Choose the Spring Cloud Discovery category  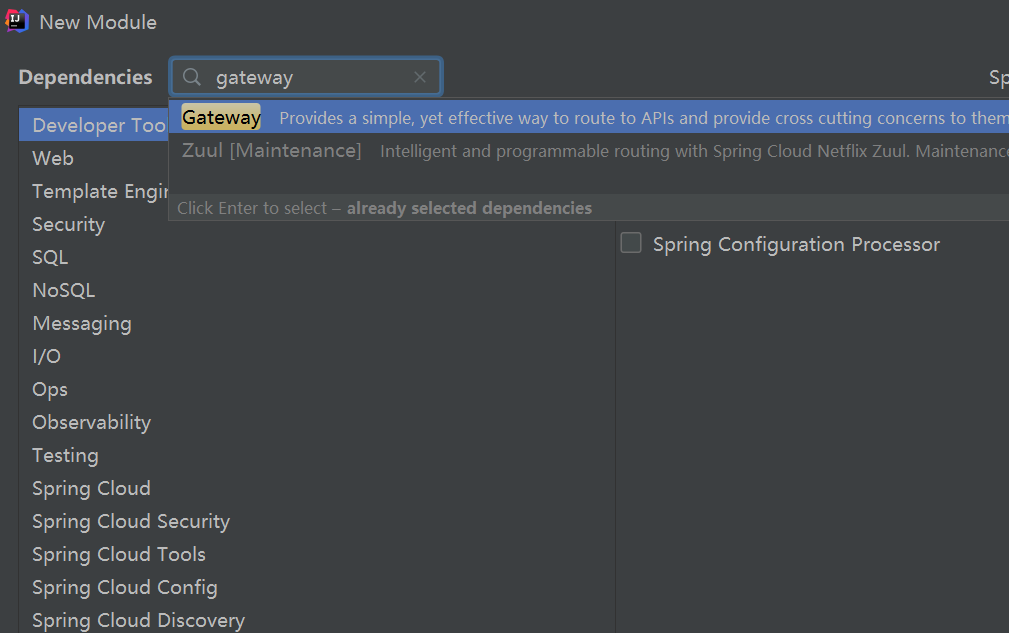click(x=138, y=621)
